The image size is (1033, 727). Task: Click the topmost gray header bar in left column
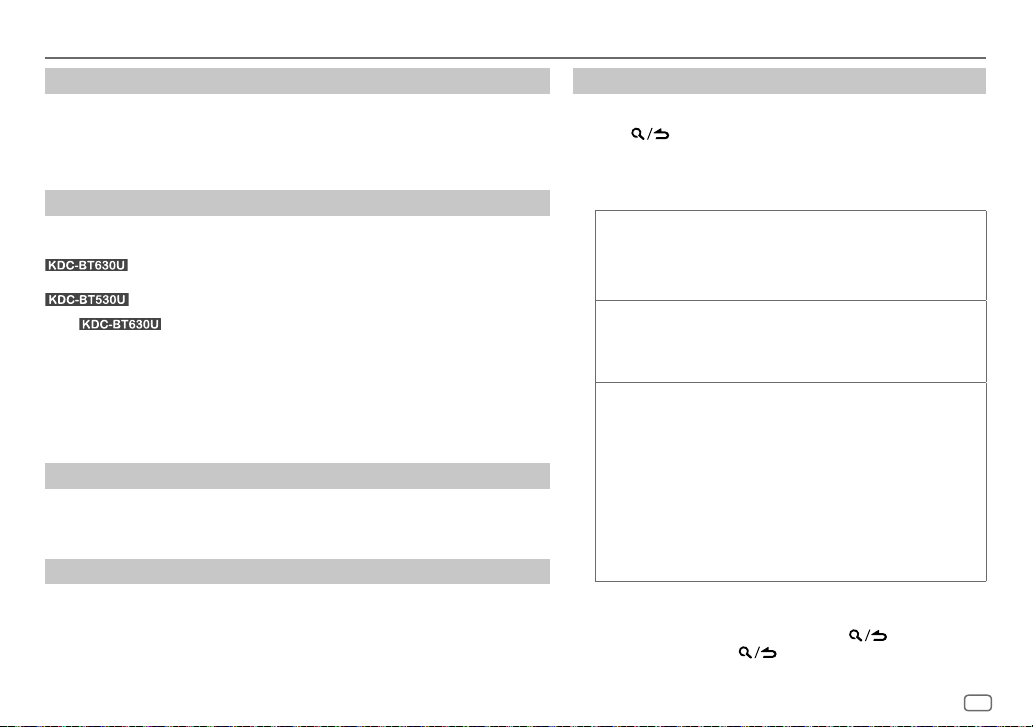[297, 81]
